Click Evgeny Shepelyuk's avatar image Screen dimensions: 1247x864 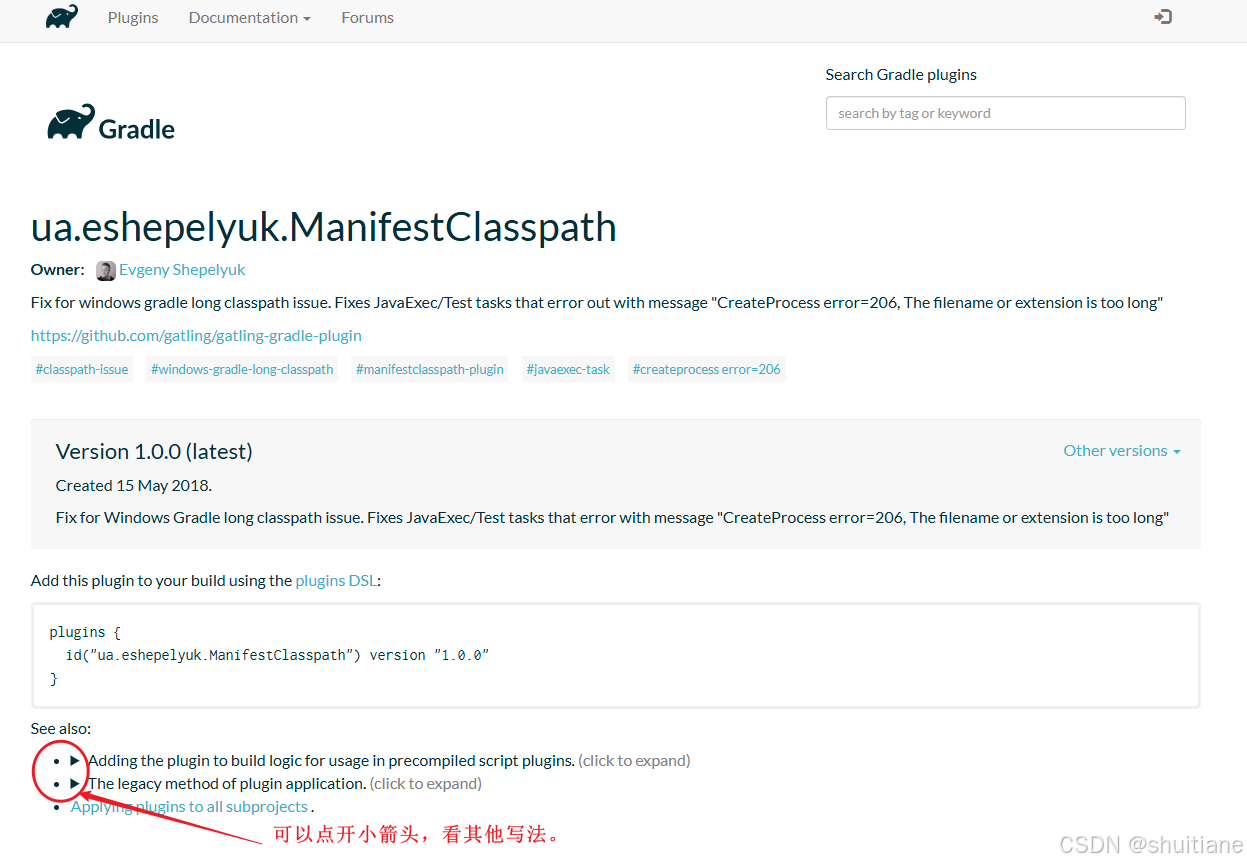click(106, 271)
